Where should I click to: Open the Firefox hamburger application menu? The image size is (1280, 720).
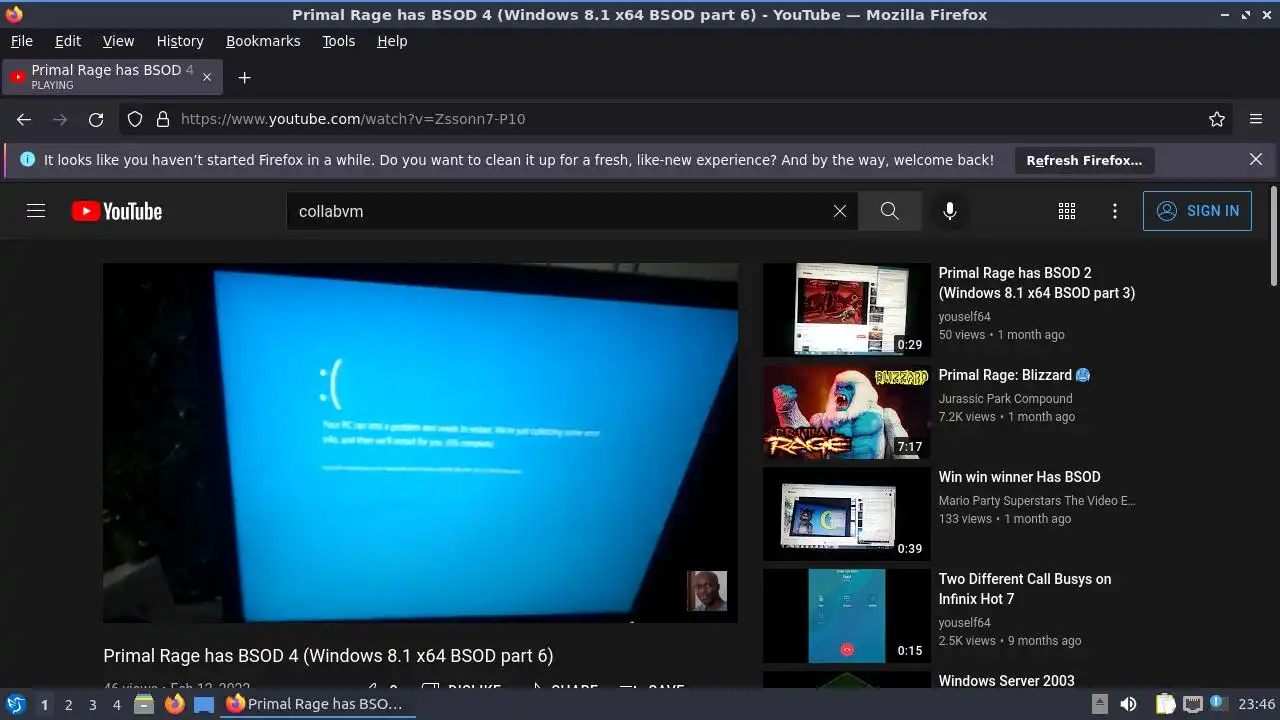1256,119
